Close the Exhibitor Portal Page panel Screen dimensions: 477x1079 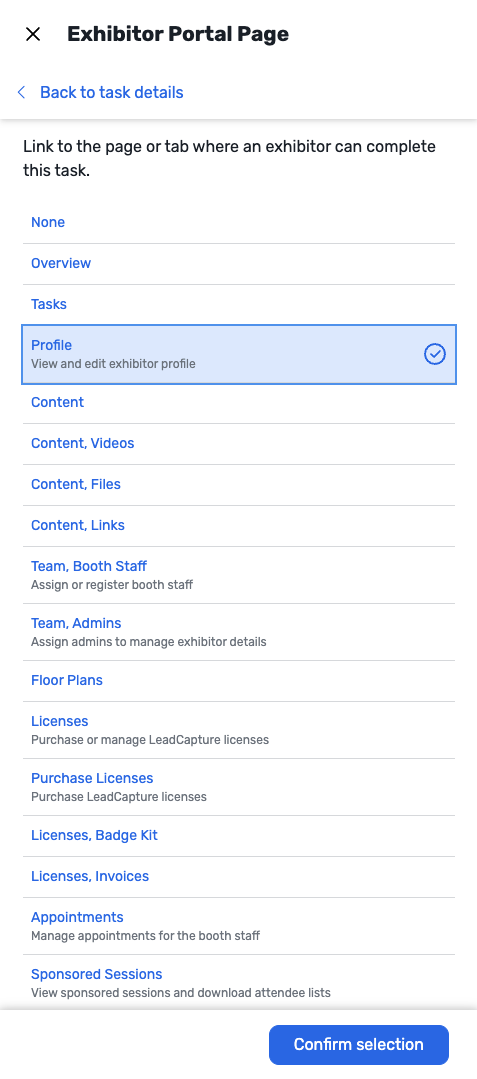point(33,34)
